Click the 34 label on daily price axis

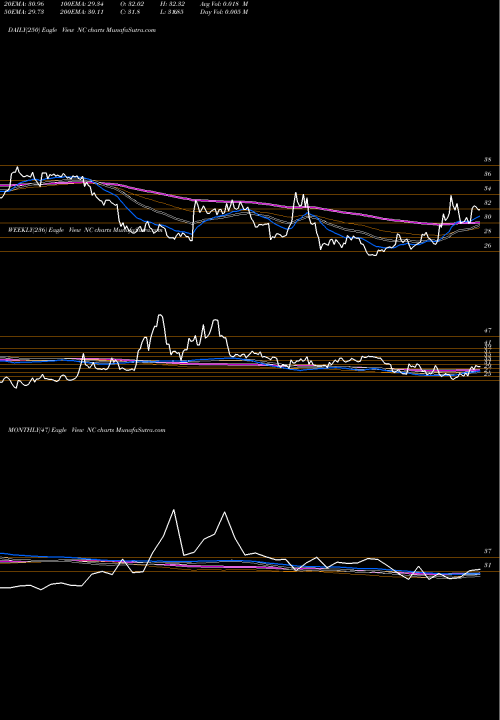pos(487,189)
